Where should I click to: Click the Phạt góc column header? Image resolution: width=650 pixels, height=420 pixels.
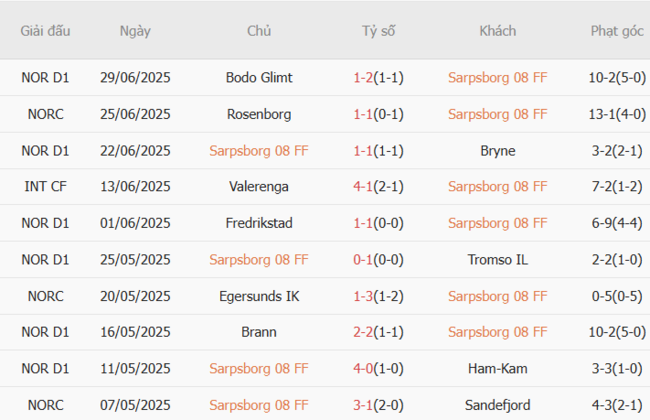[617, 31]
